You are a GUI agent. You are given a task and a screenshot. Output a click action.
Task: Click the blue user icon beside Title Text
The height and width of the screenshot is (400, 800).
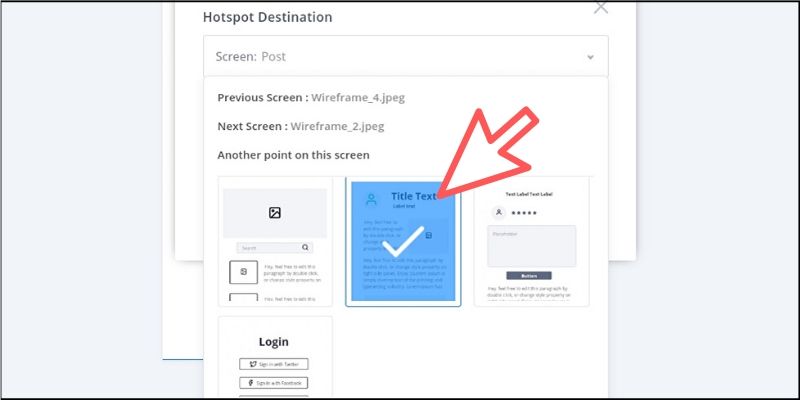click(371, 199)
